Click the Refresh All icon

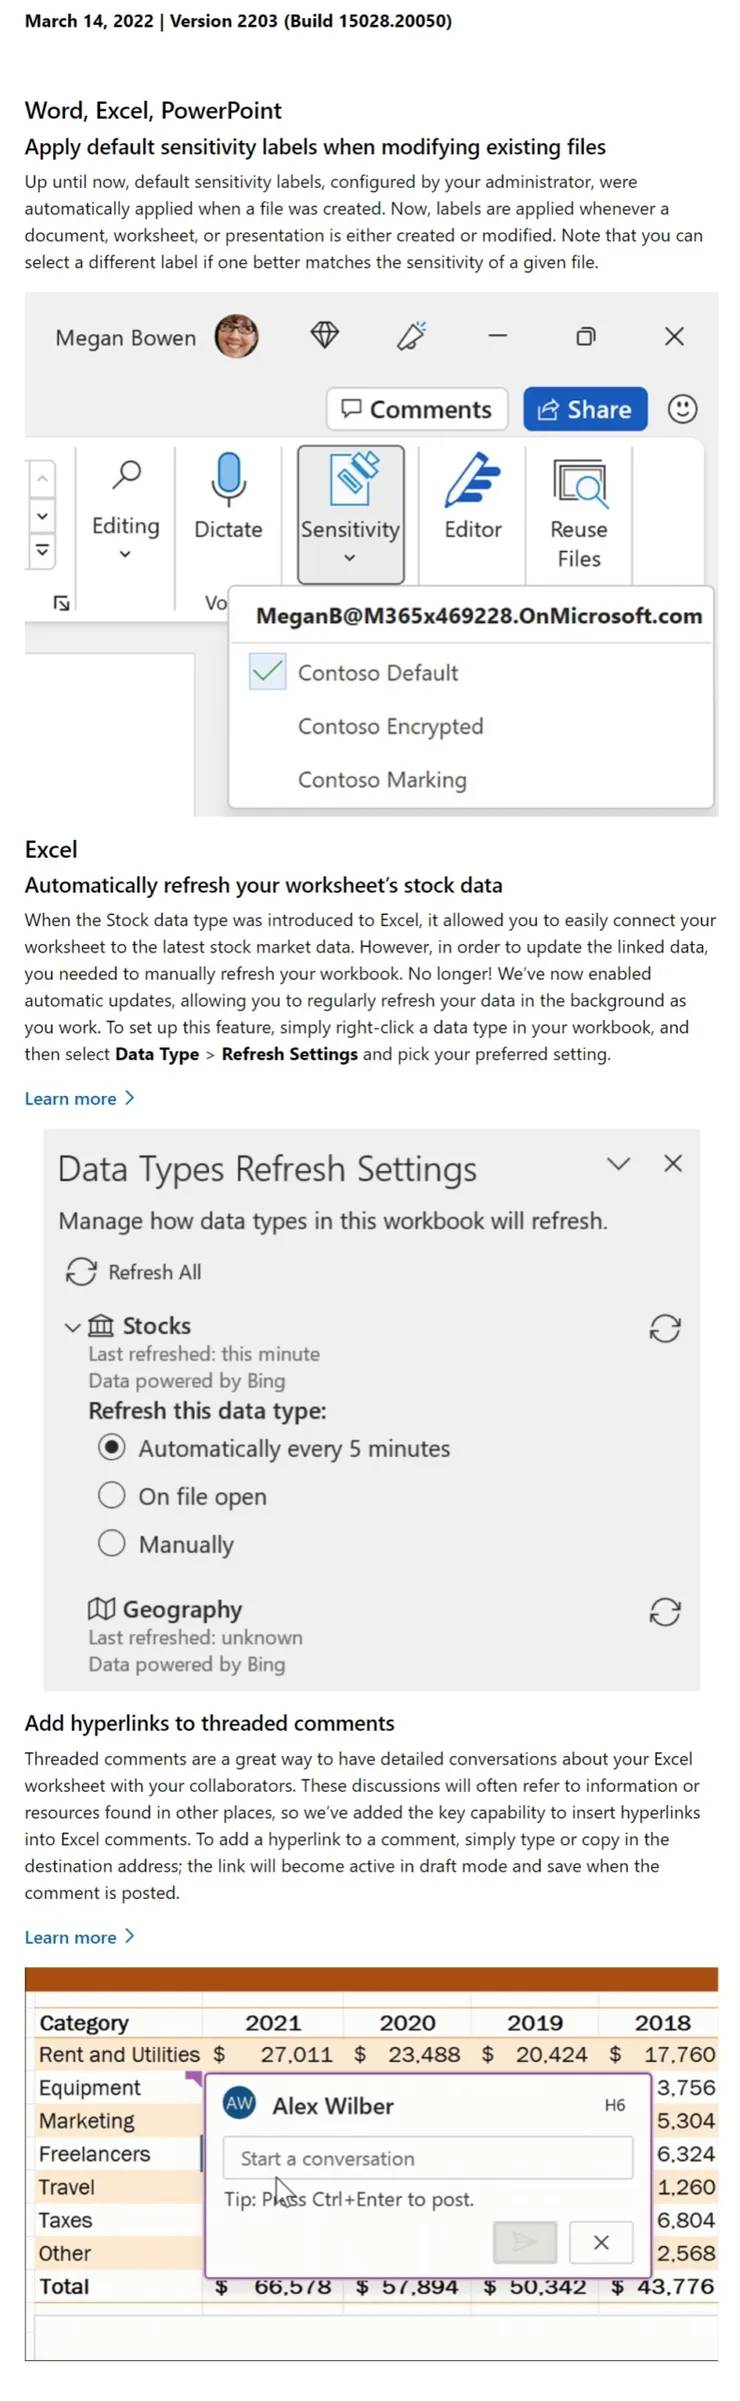(x=83, y=1271)
